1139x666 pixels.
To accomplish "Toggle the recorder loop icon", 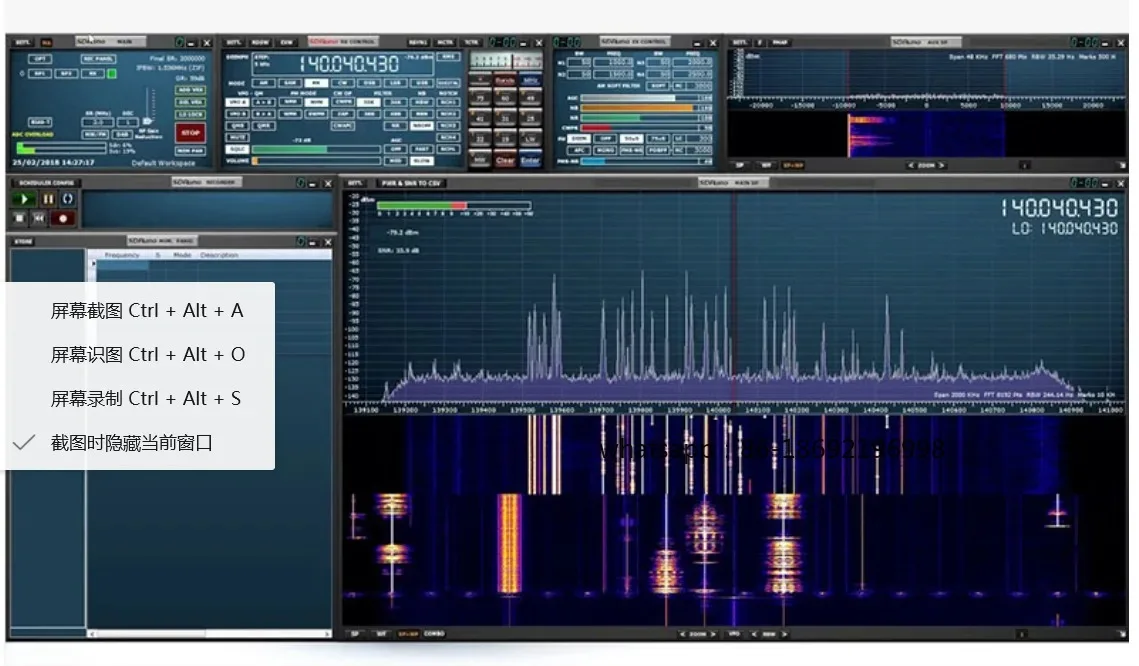I will (67, 199).
